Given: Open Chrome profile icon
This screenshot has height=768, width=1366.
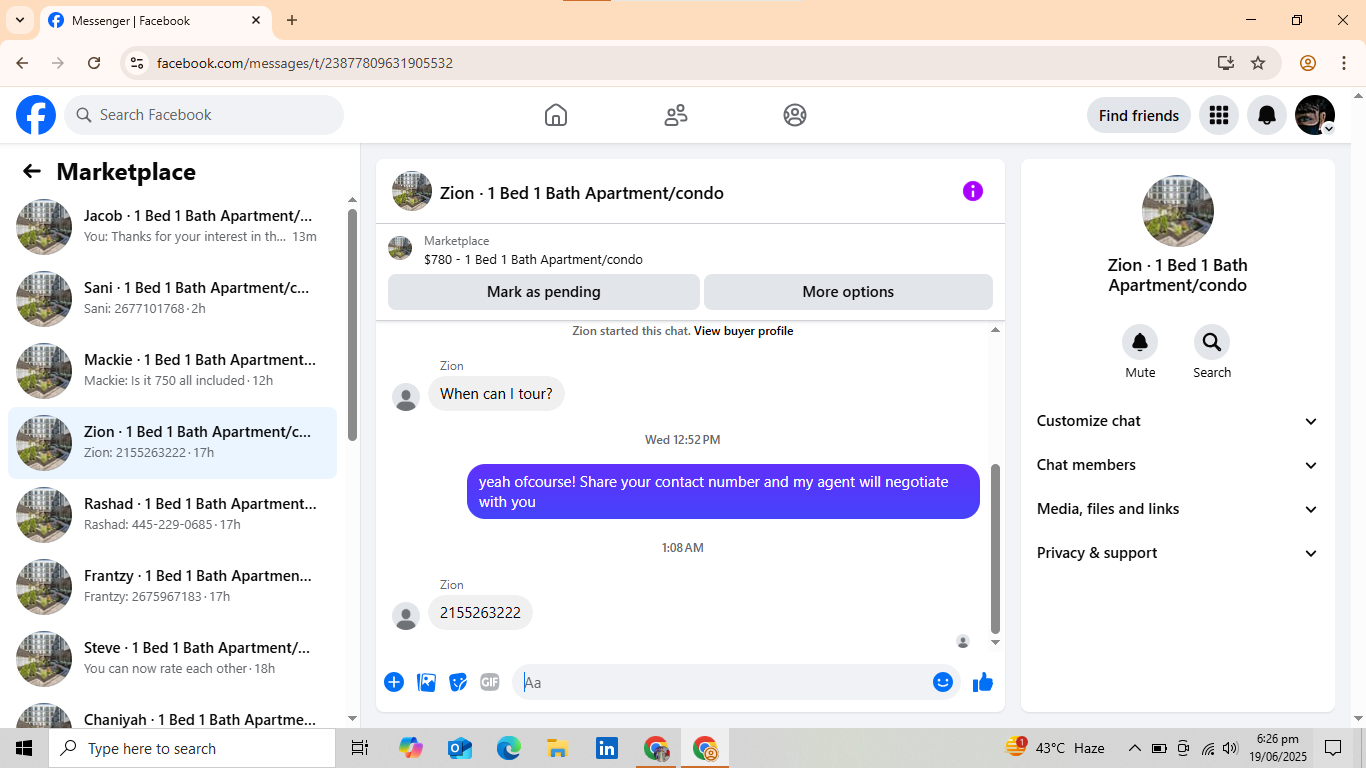Looking at the screenshot, I should tap(1308, 63).
